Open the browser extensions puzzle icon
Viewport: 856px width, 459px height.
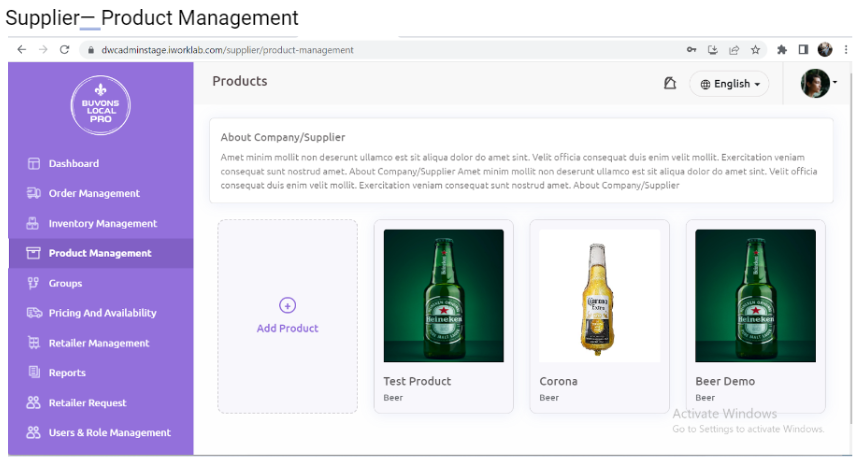click(782, 50)
